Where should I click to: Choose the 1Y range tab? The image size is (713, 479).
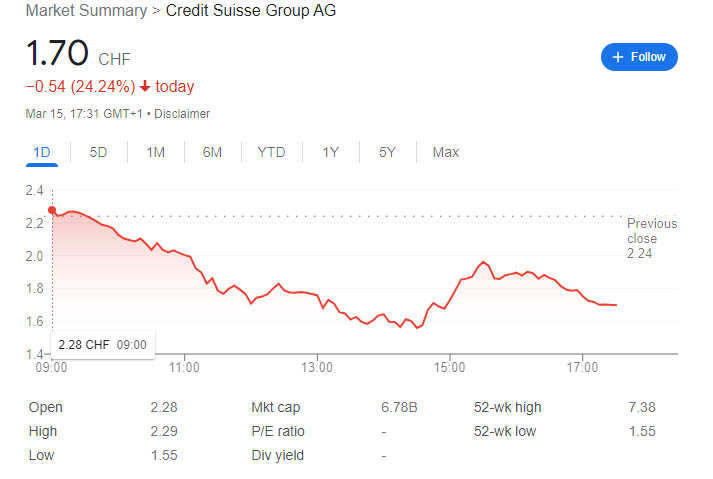(330, 152)
